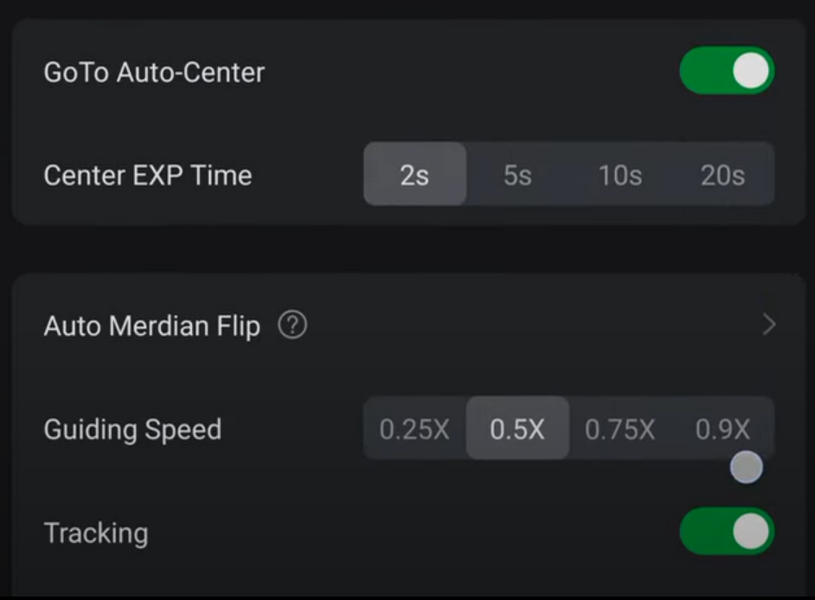This screenshot has width=815, height=600.
Task: Select 2s Center EXP Time
Action: (415, 174)
